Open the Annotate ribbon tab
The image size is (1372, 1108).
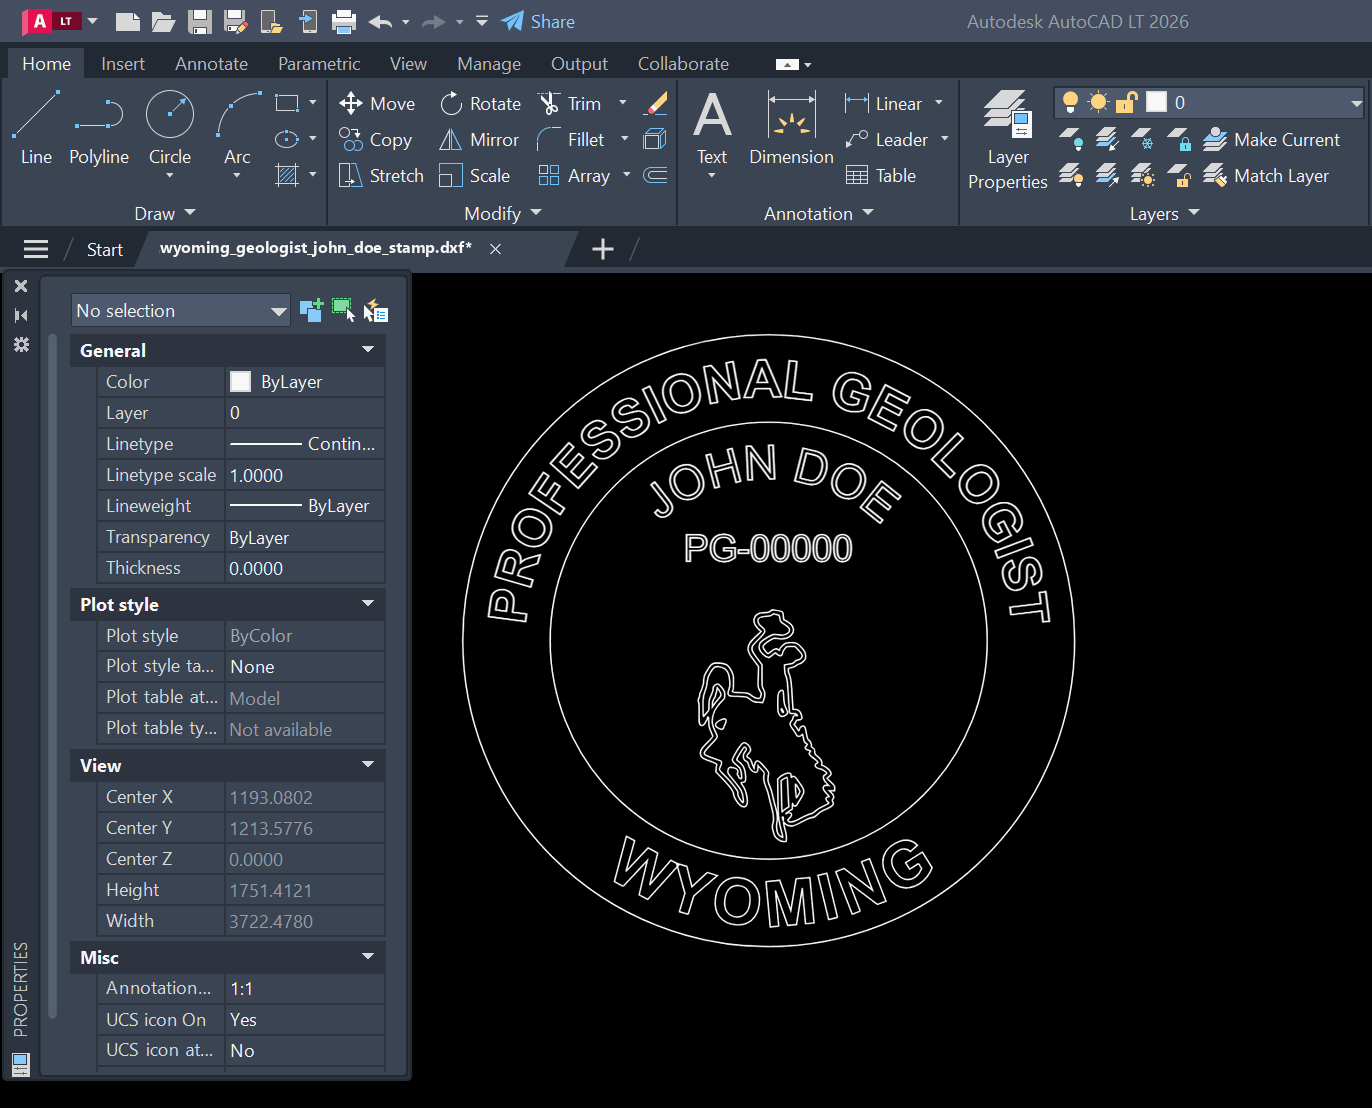(211, 63)
